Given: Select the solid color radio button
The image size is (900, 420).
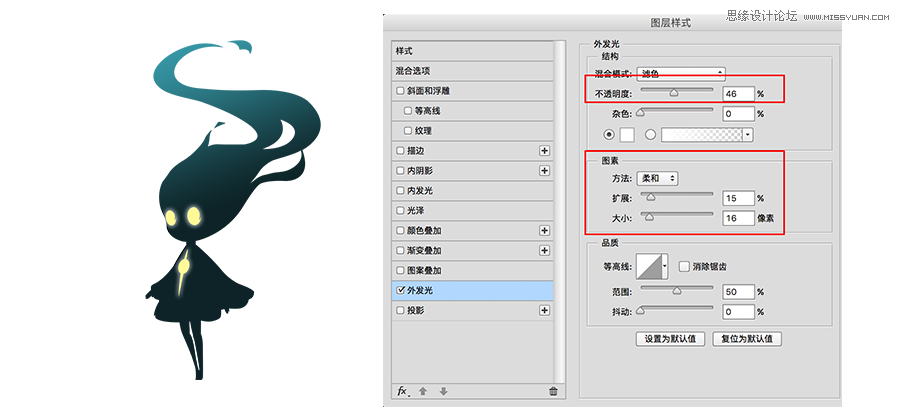Looking at the screenshot, I should tap(610, 135).
